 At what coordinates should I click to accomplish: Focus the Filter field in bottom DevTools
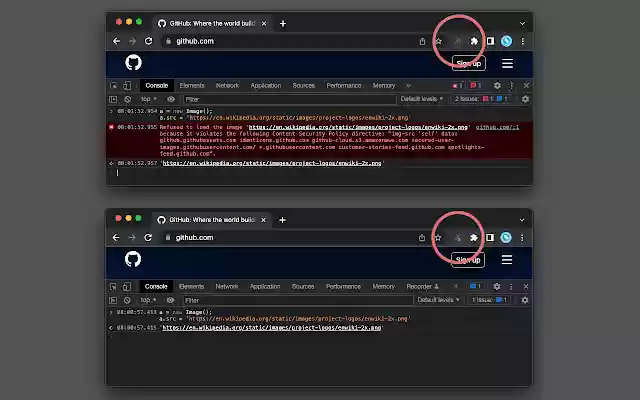(x=297, y=300)
